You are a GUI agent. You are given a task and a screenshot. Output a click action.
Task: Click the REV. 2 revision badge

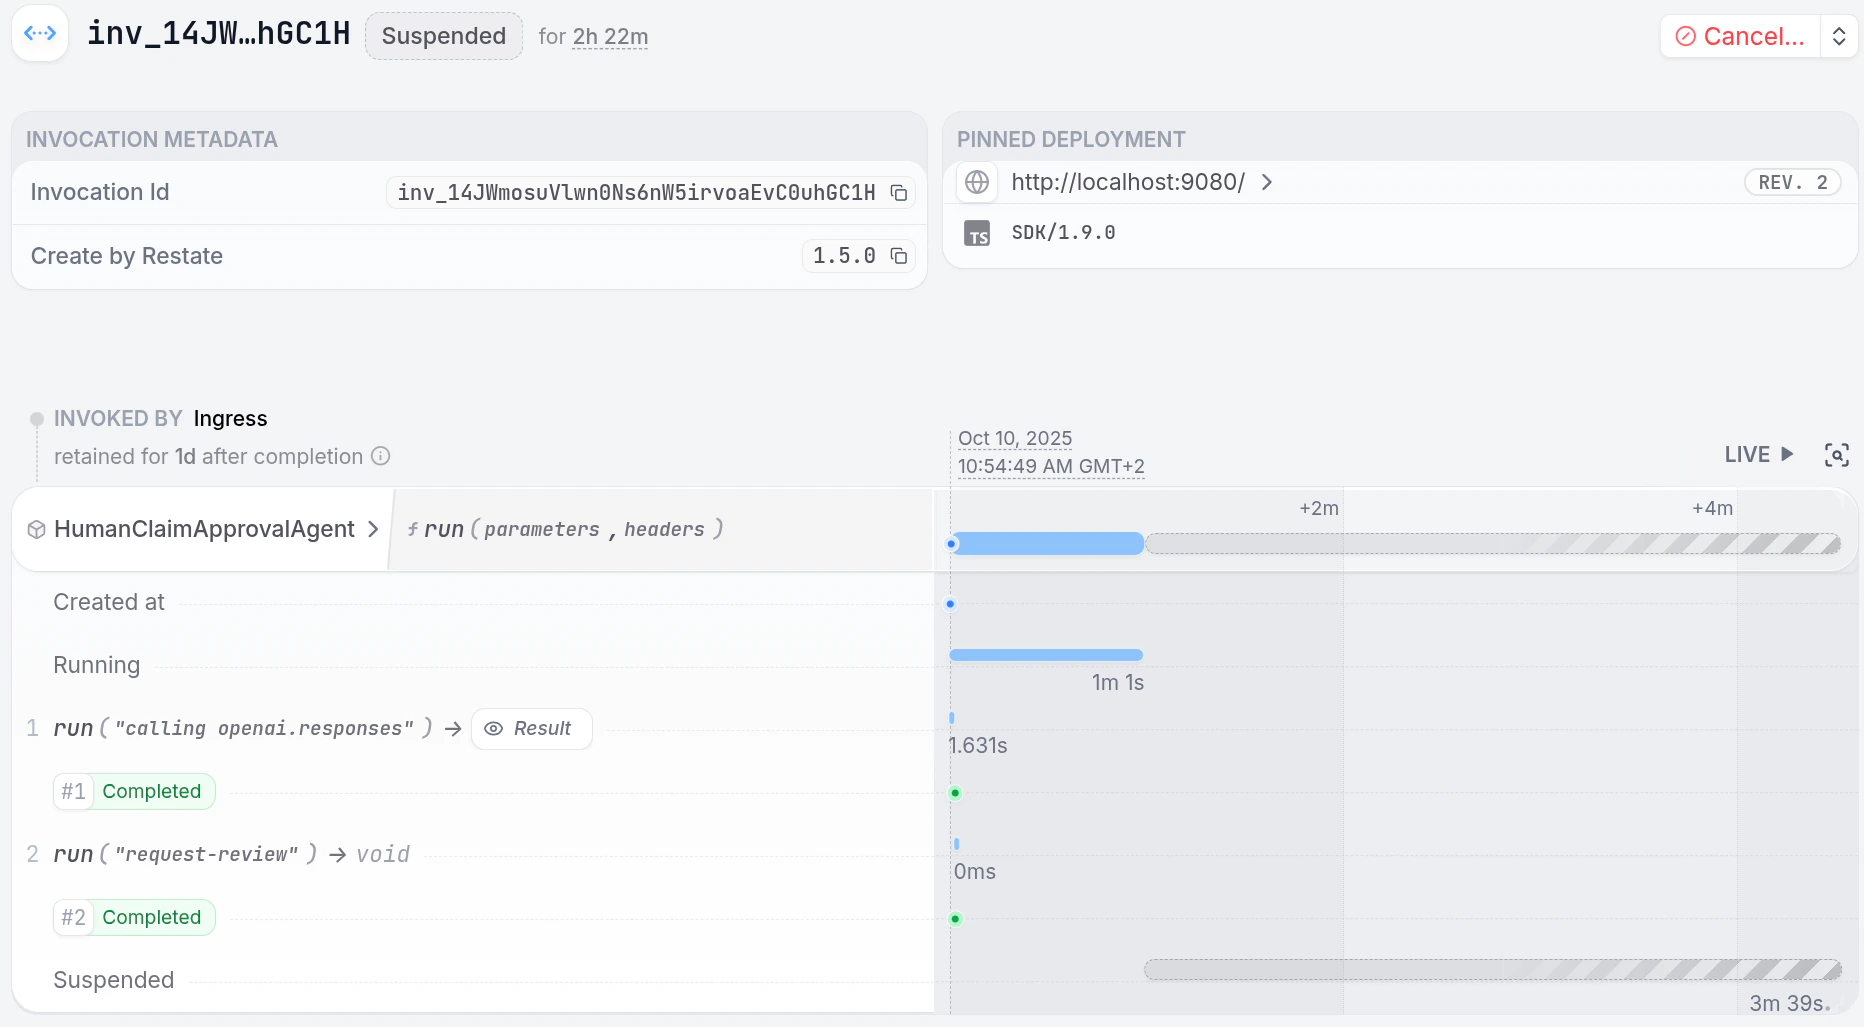[x=1793, y=182]
